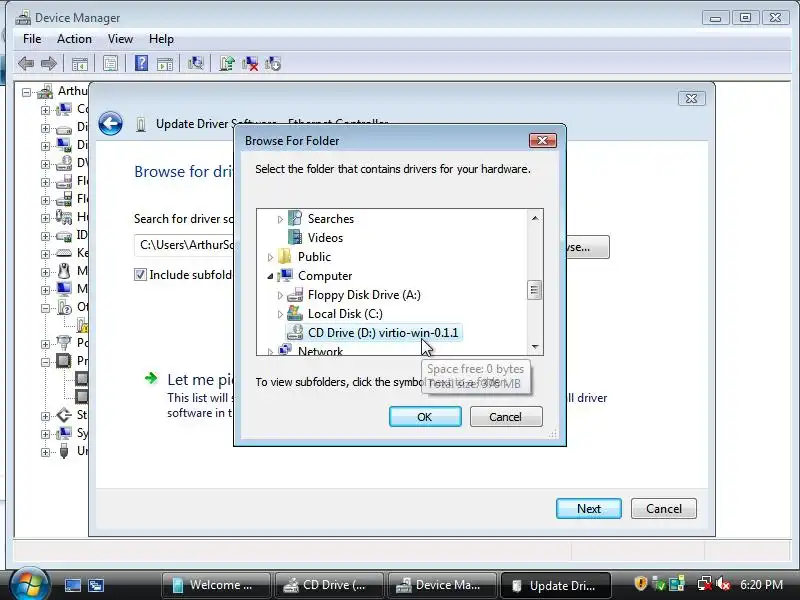Click Cancel in Browse For Folder dialog
Viewport: 800px width, 600px height.
(x=506, y=416)
